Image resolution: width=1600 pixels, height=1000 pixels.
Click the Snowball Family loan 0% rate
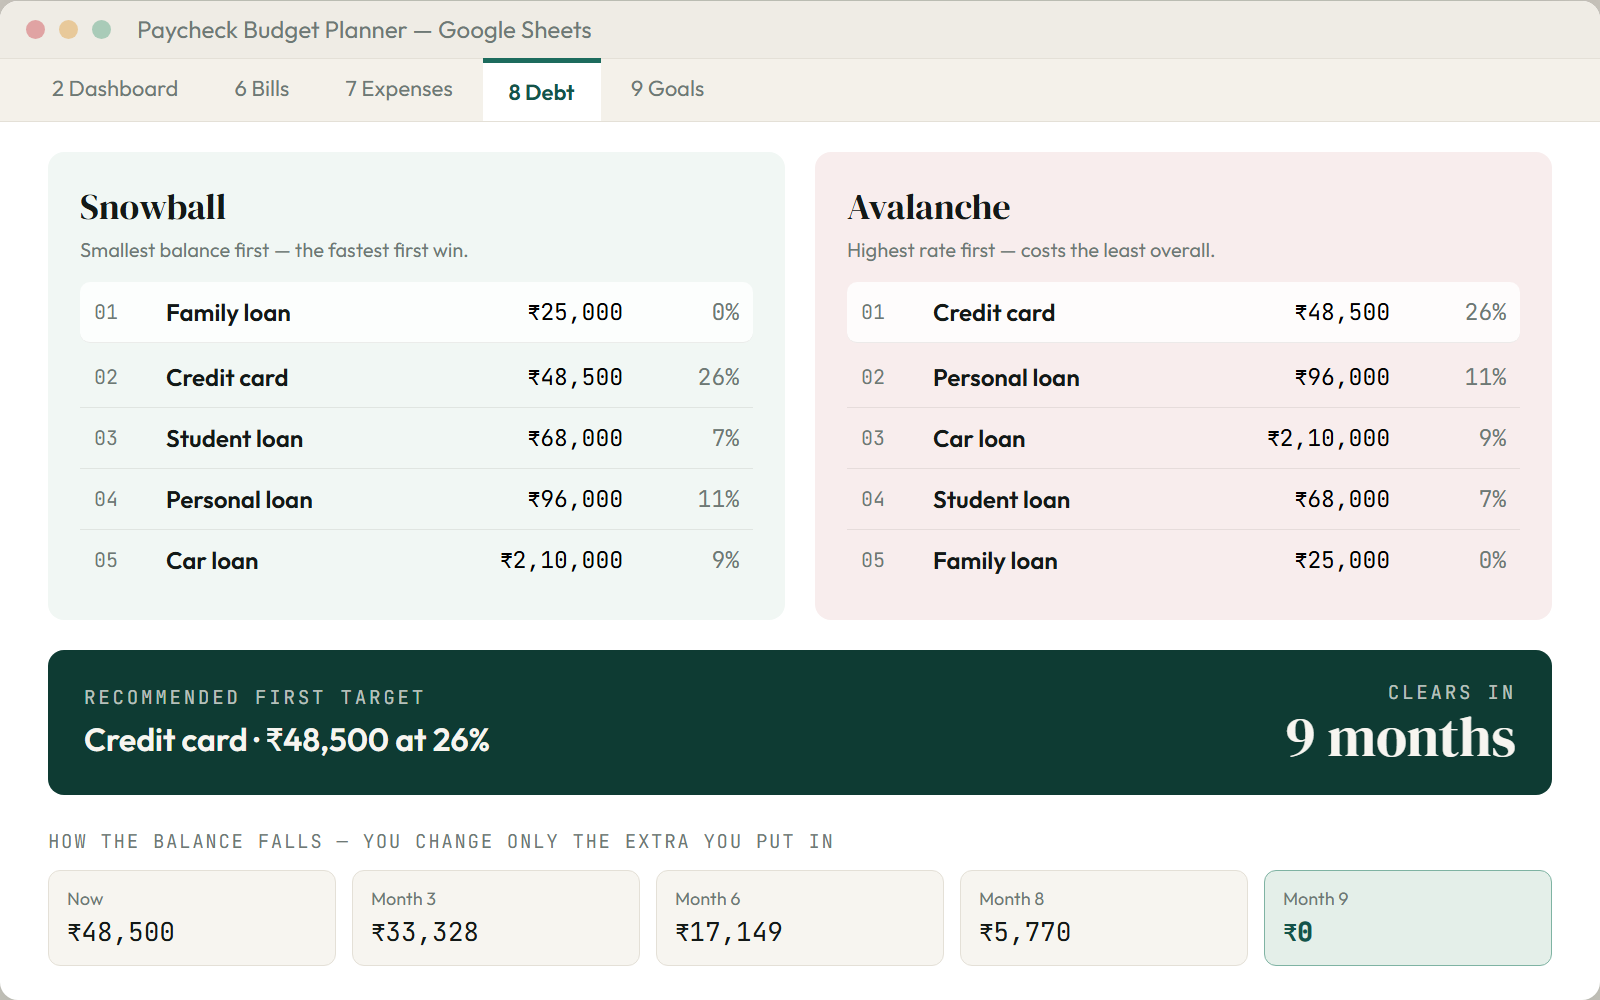(726, 312)
